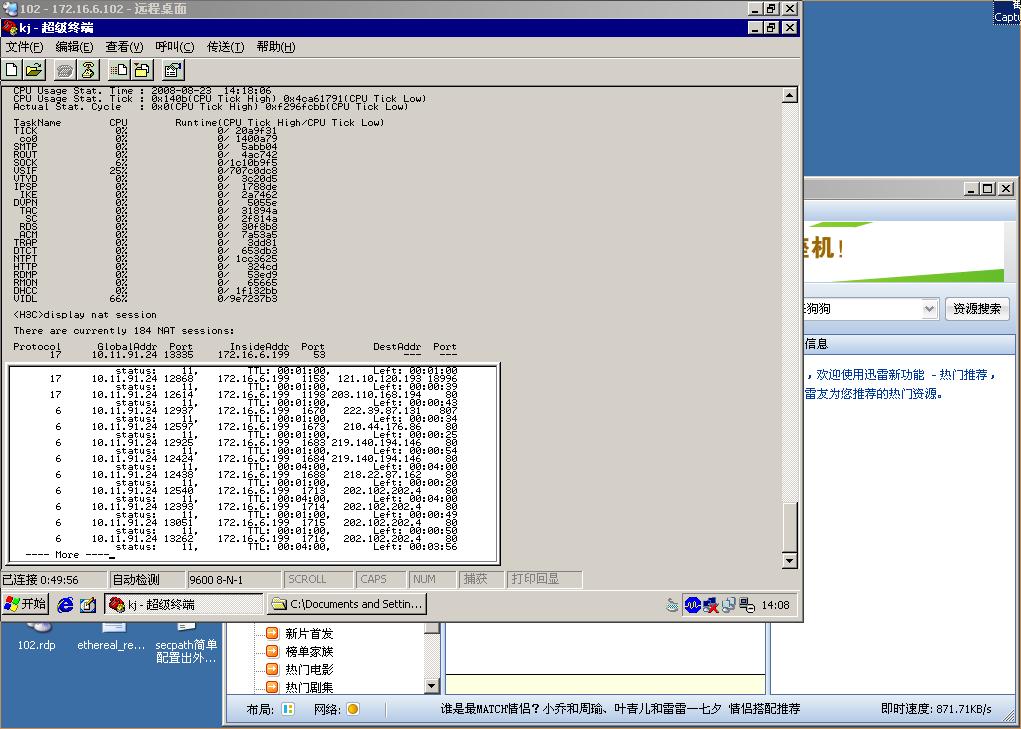
Task: Click the Disconnect phone toolbar icon
Action: coord(89,69)
